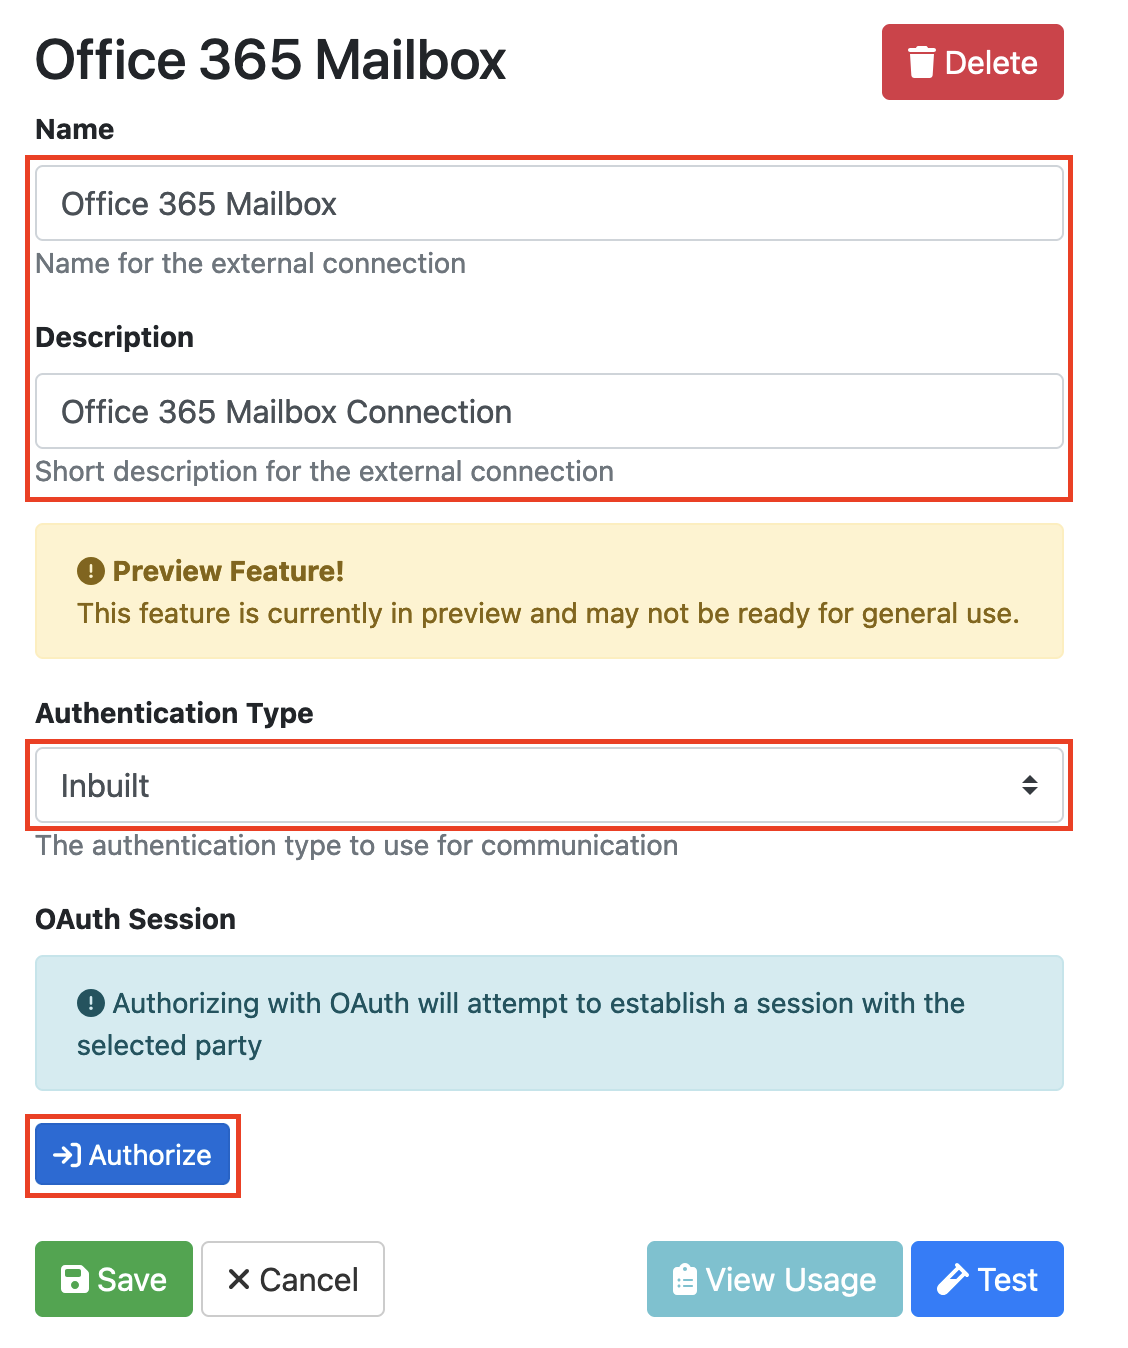Click the floppy disk icon on Save
Viewport: 1128px width, 1348px height.
pos(75,1279)
